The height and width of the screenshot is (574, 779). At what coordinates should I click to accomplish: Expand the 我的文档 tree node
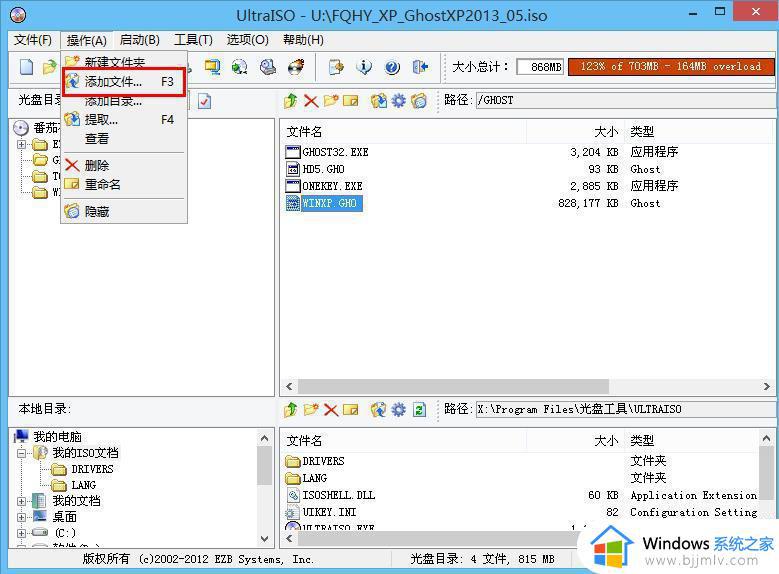pos(21,501)
